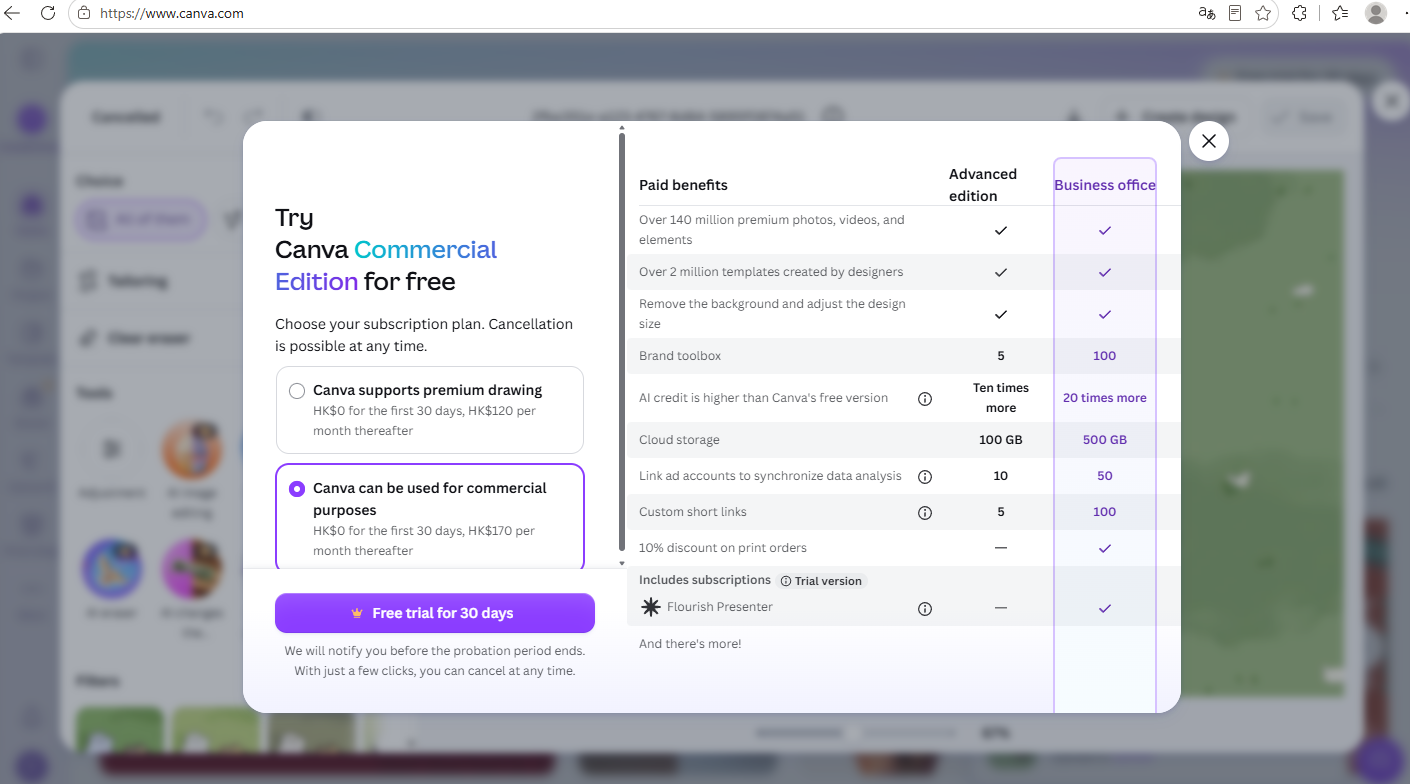Open the browser extensions puzzle icon

click(x=1299, y=13)
